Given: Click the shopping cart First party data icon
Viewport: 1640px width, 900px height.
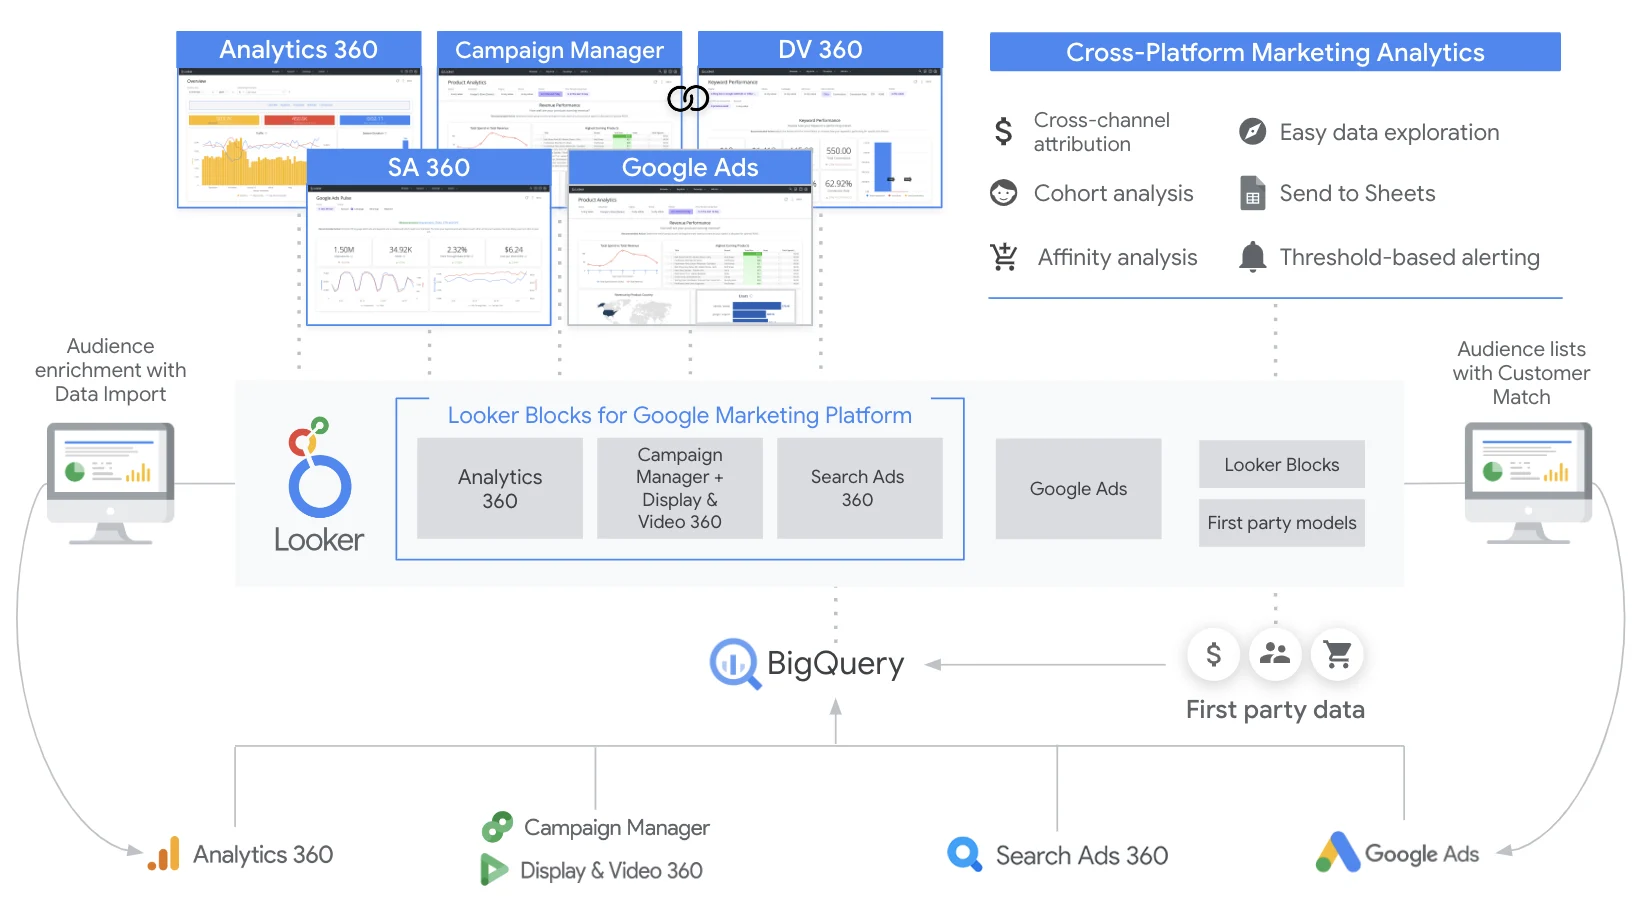Looking at the screenshot, I should pos(1337,655).
